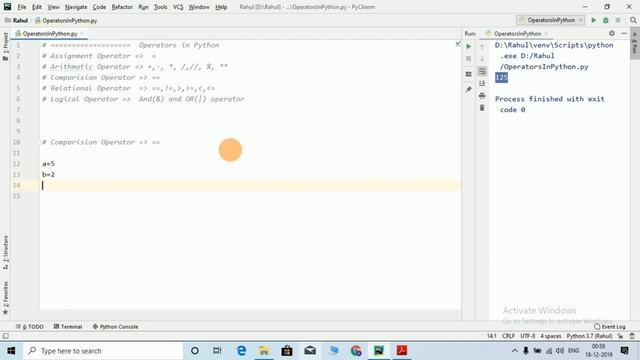Hide the Run tool window

click(624, 33)
